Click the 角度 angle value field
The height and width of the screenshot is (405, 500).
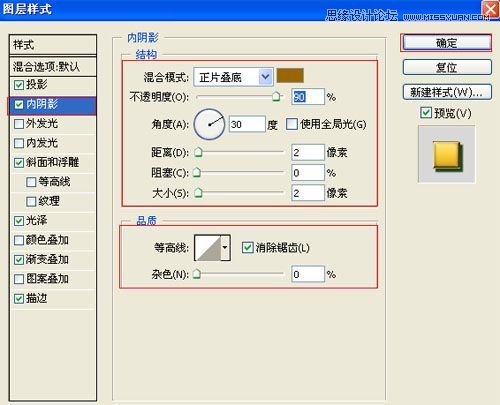247,124
